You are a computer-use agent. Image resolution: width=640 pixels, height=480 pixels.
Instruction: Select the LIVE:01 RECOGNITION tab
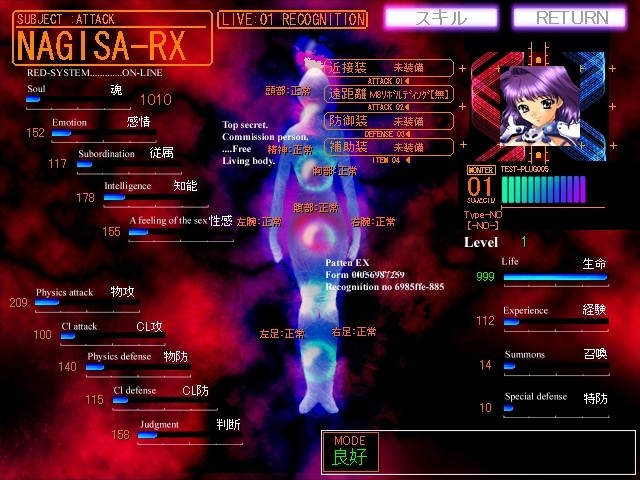pos(292,19)
